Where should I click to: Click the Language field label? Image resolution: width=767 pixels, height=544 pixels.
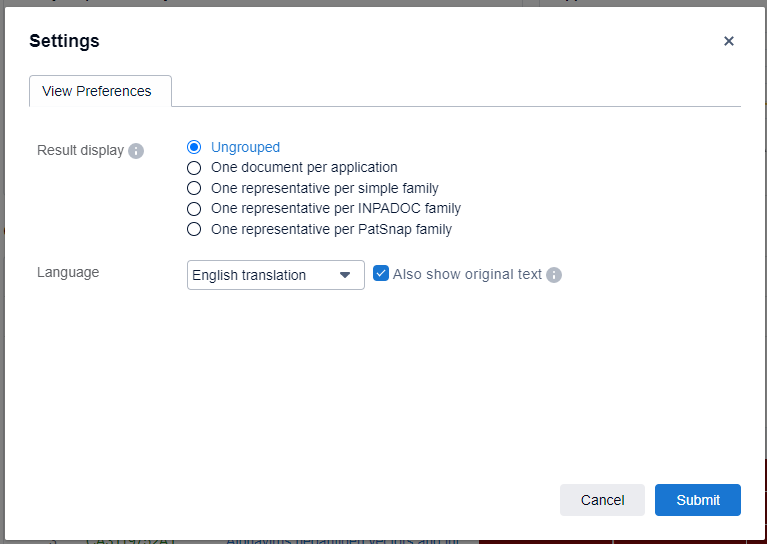pyautogui.click(x=68, y=272)
